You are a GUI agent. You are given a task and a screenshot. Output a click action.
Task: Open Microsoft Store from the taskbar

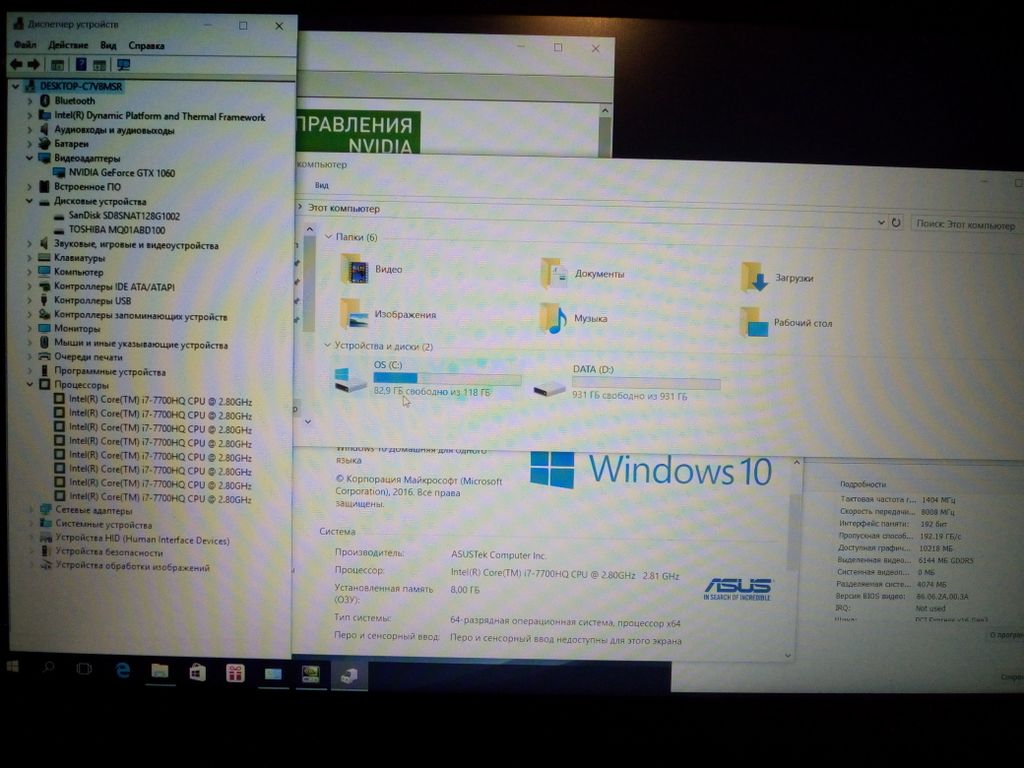click(197, 671)
